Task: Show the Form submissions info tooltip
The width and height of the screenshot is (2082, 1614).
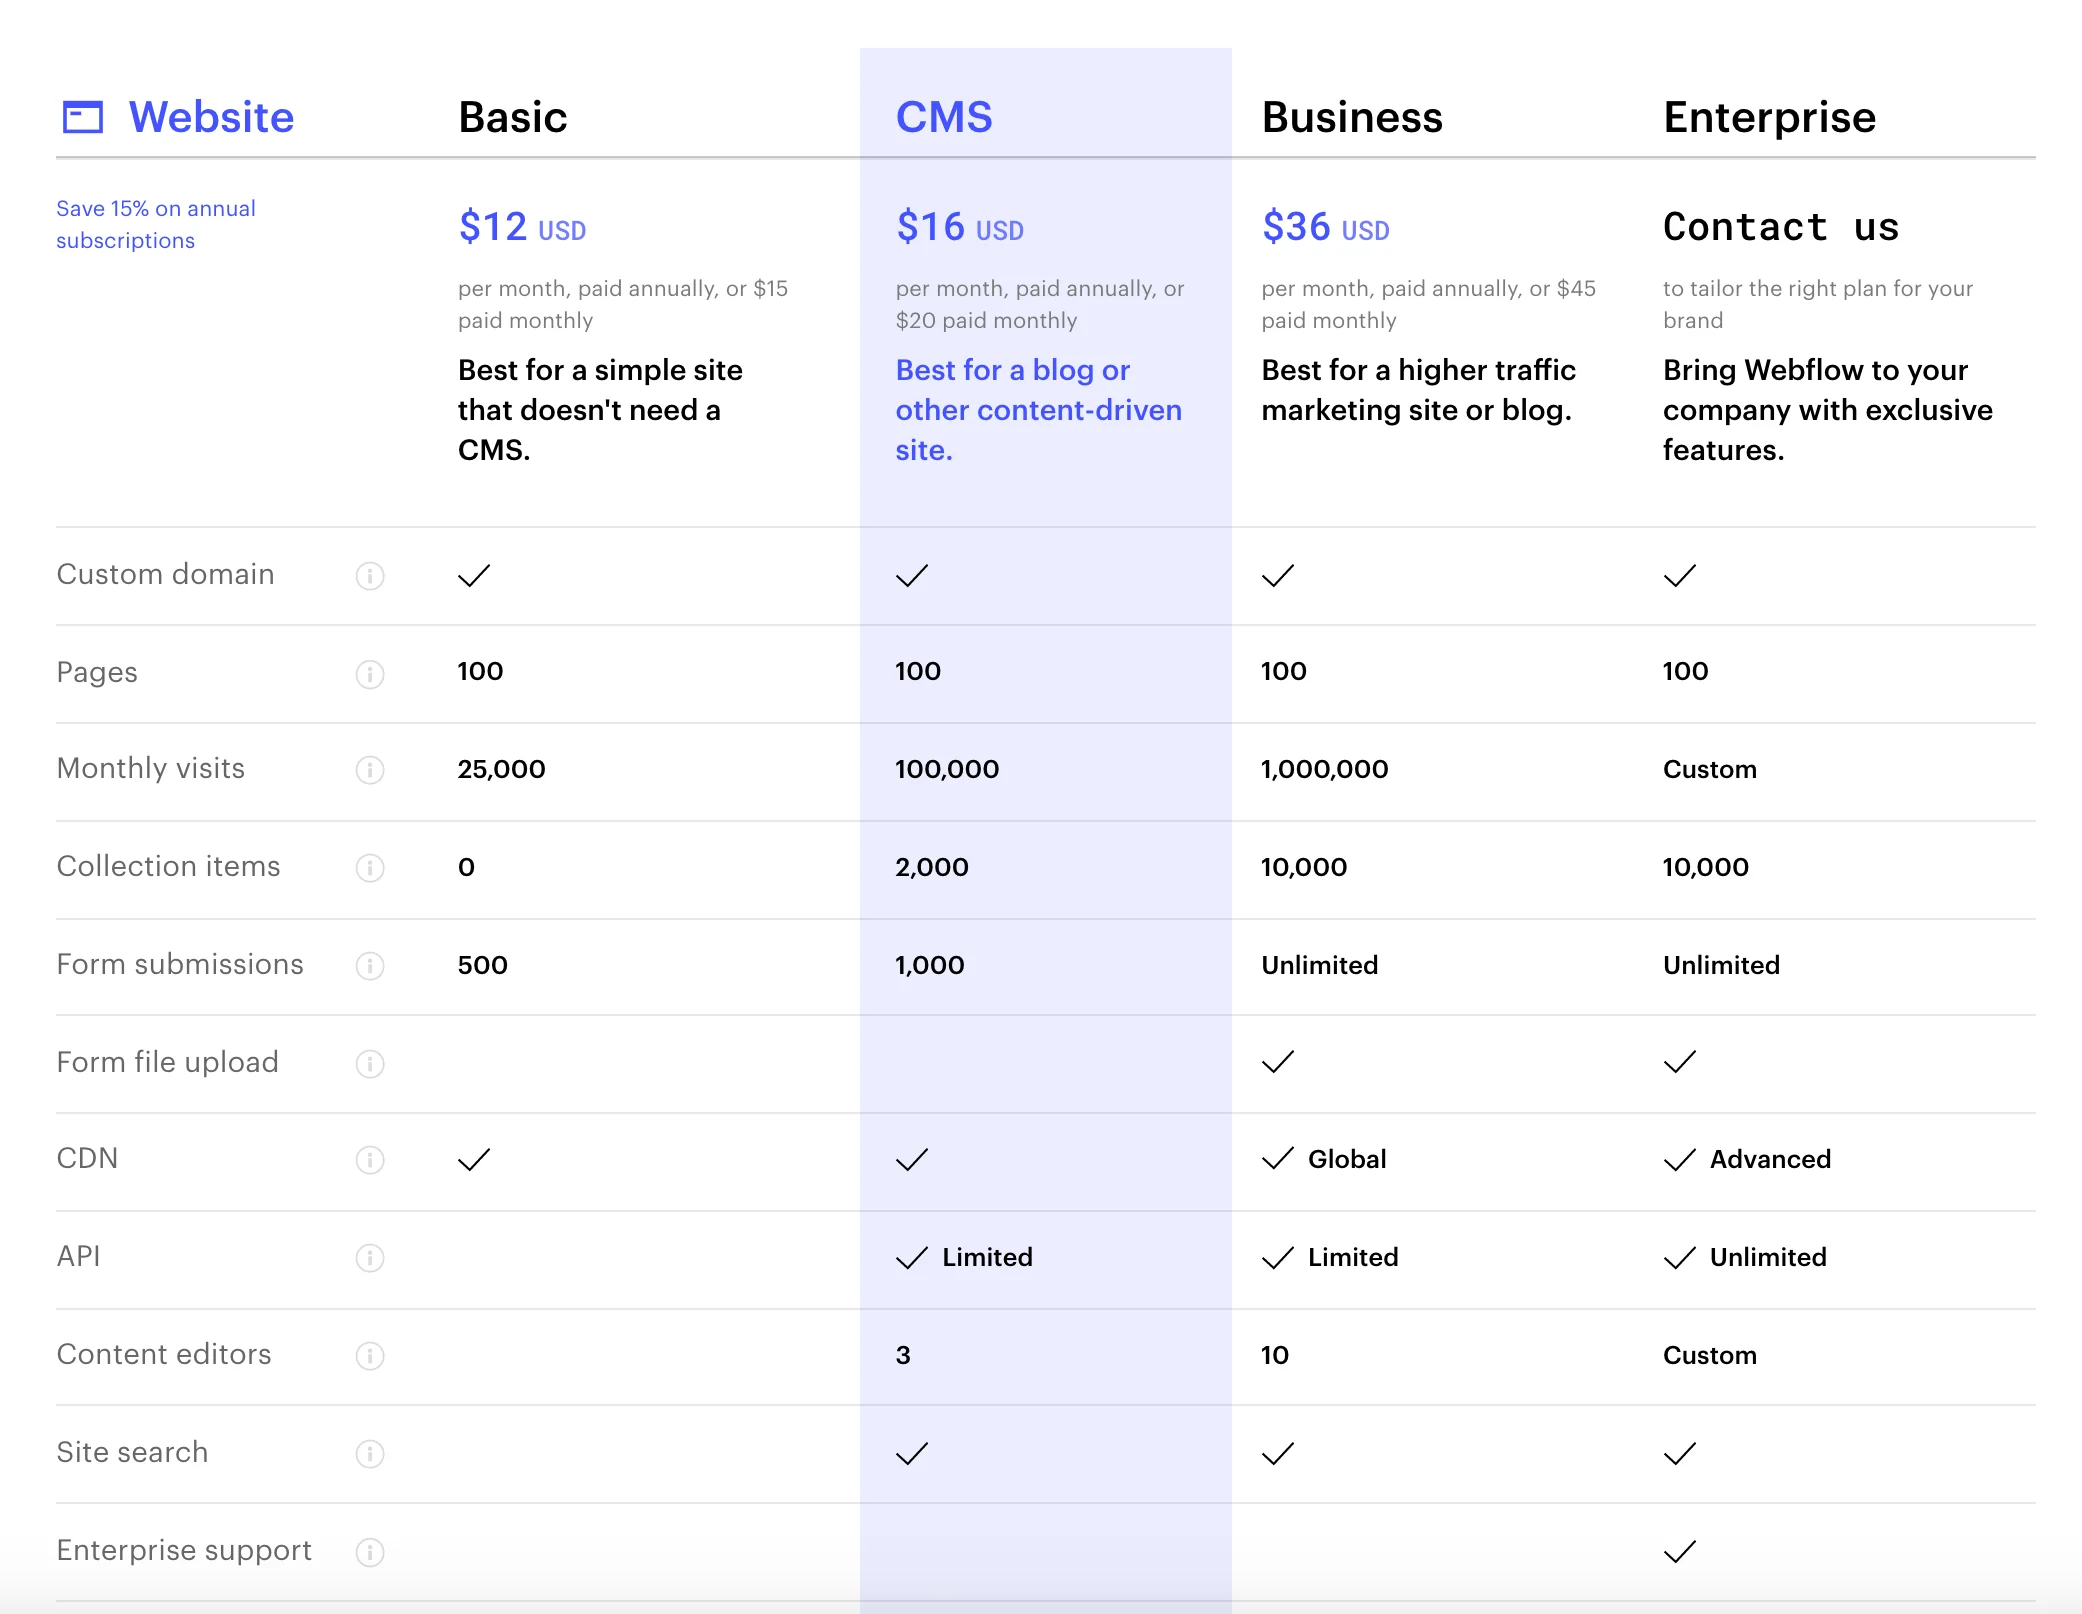Action: [x=370, y=966]
